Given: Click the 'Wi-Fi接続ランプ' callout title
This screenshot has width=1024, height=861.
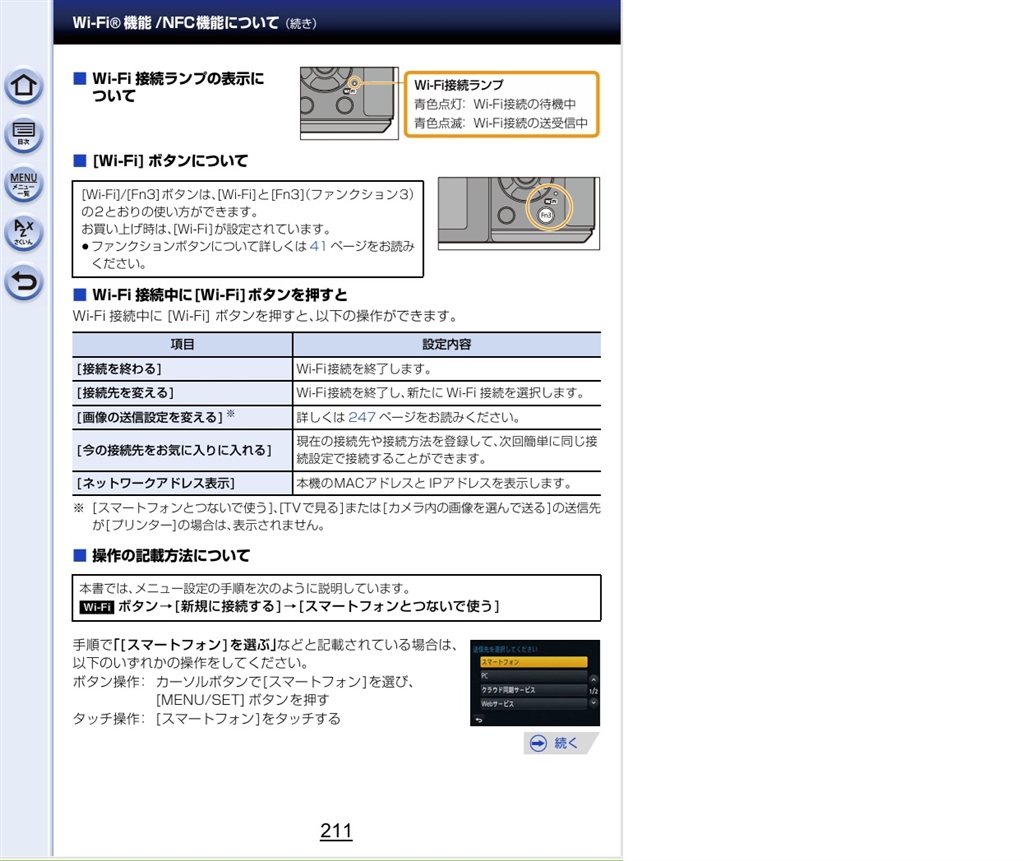Looking at the screenshot, I should (x=459, y=85).
